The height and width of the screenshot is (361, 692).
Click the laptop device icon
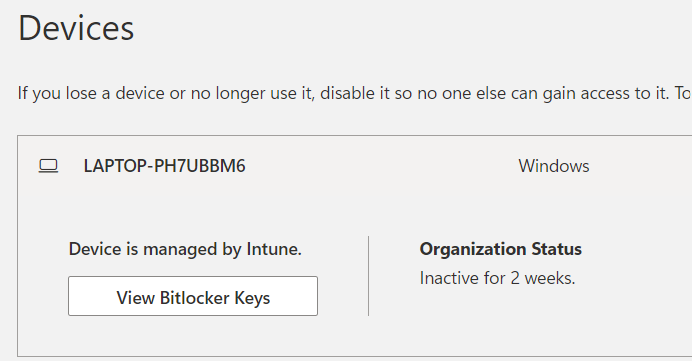click(x=48, y=166)
